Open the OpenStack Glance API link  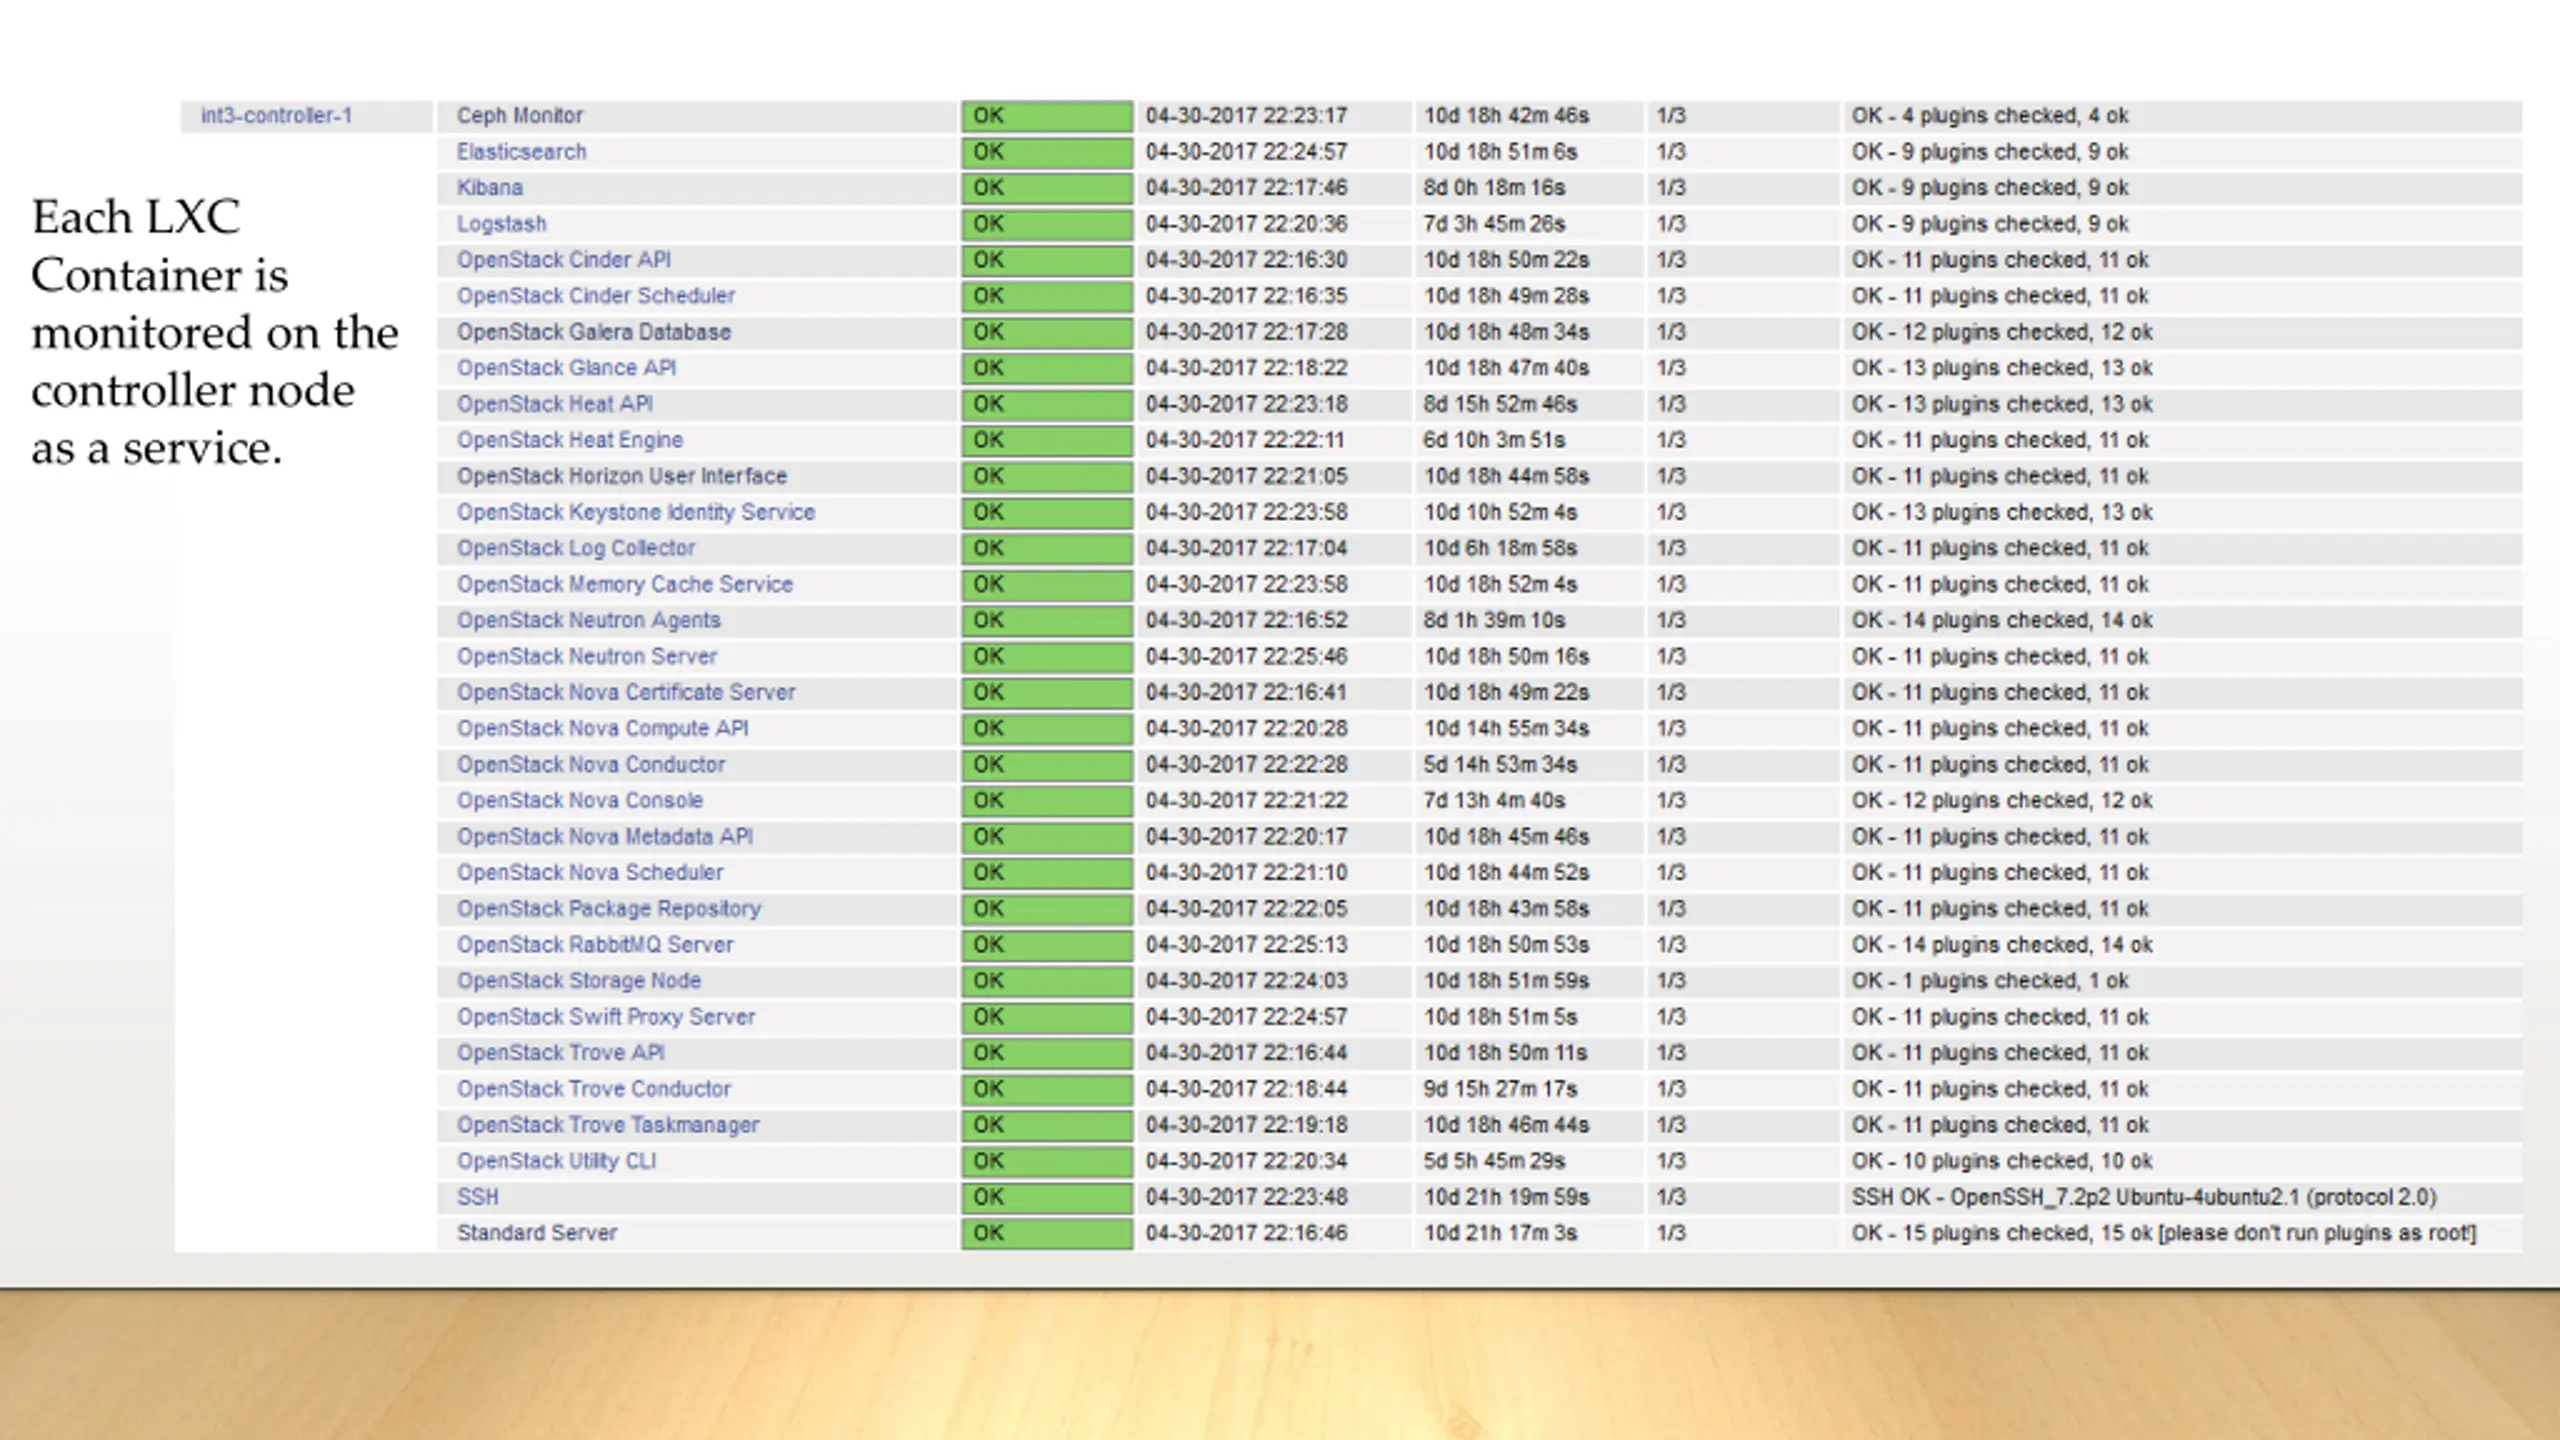tap(566, 368)
